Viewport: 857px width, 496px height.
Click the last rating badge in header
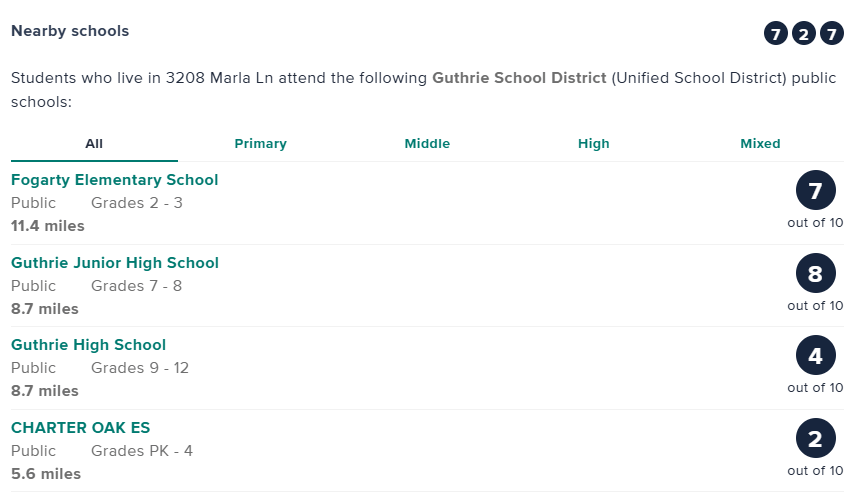click(x=832, y=34)
